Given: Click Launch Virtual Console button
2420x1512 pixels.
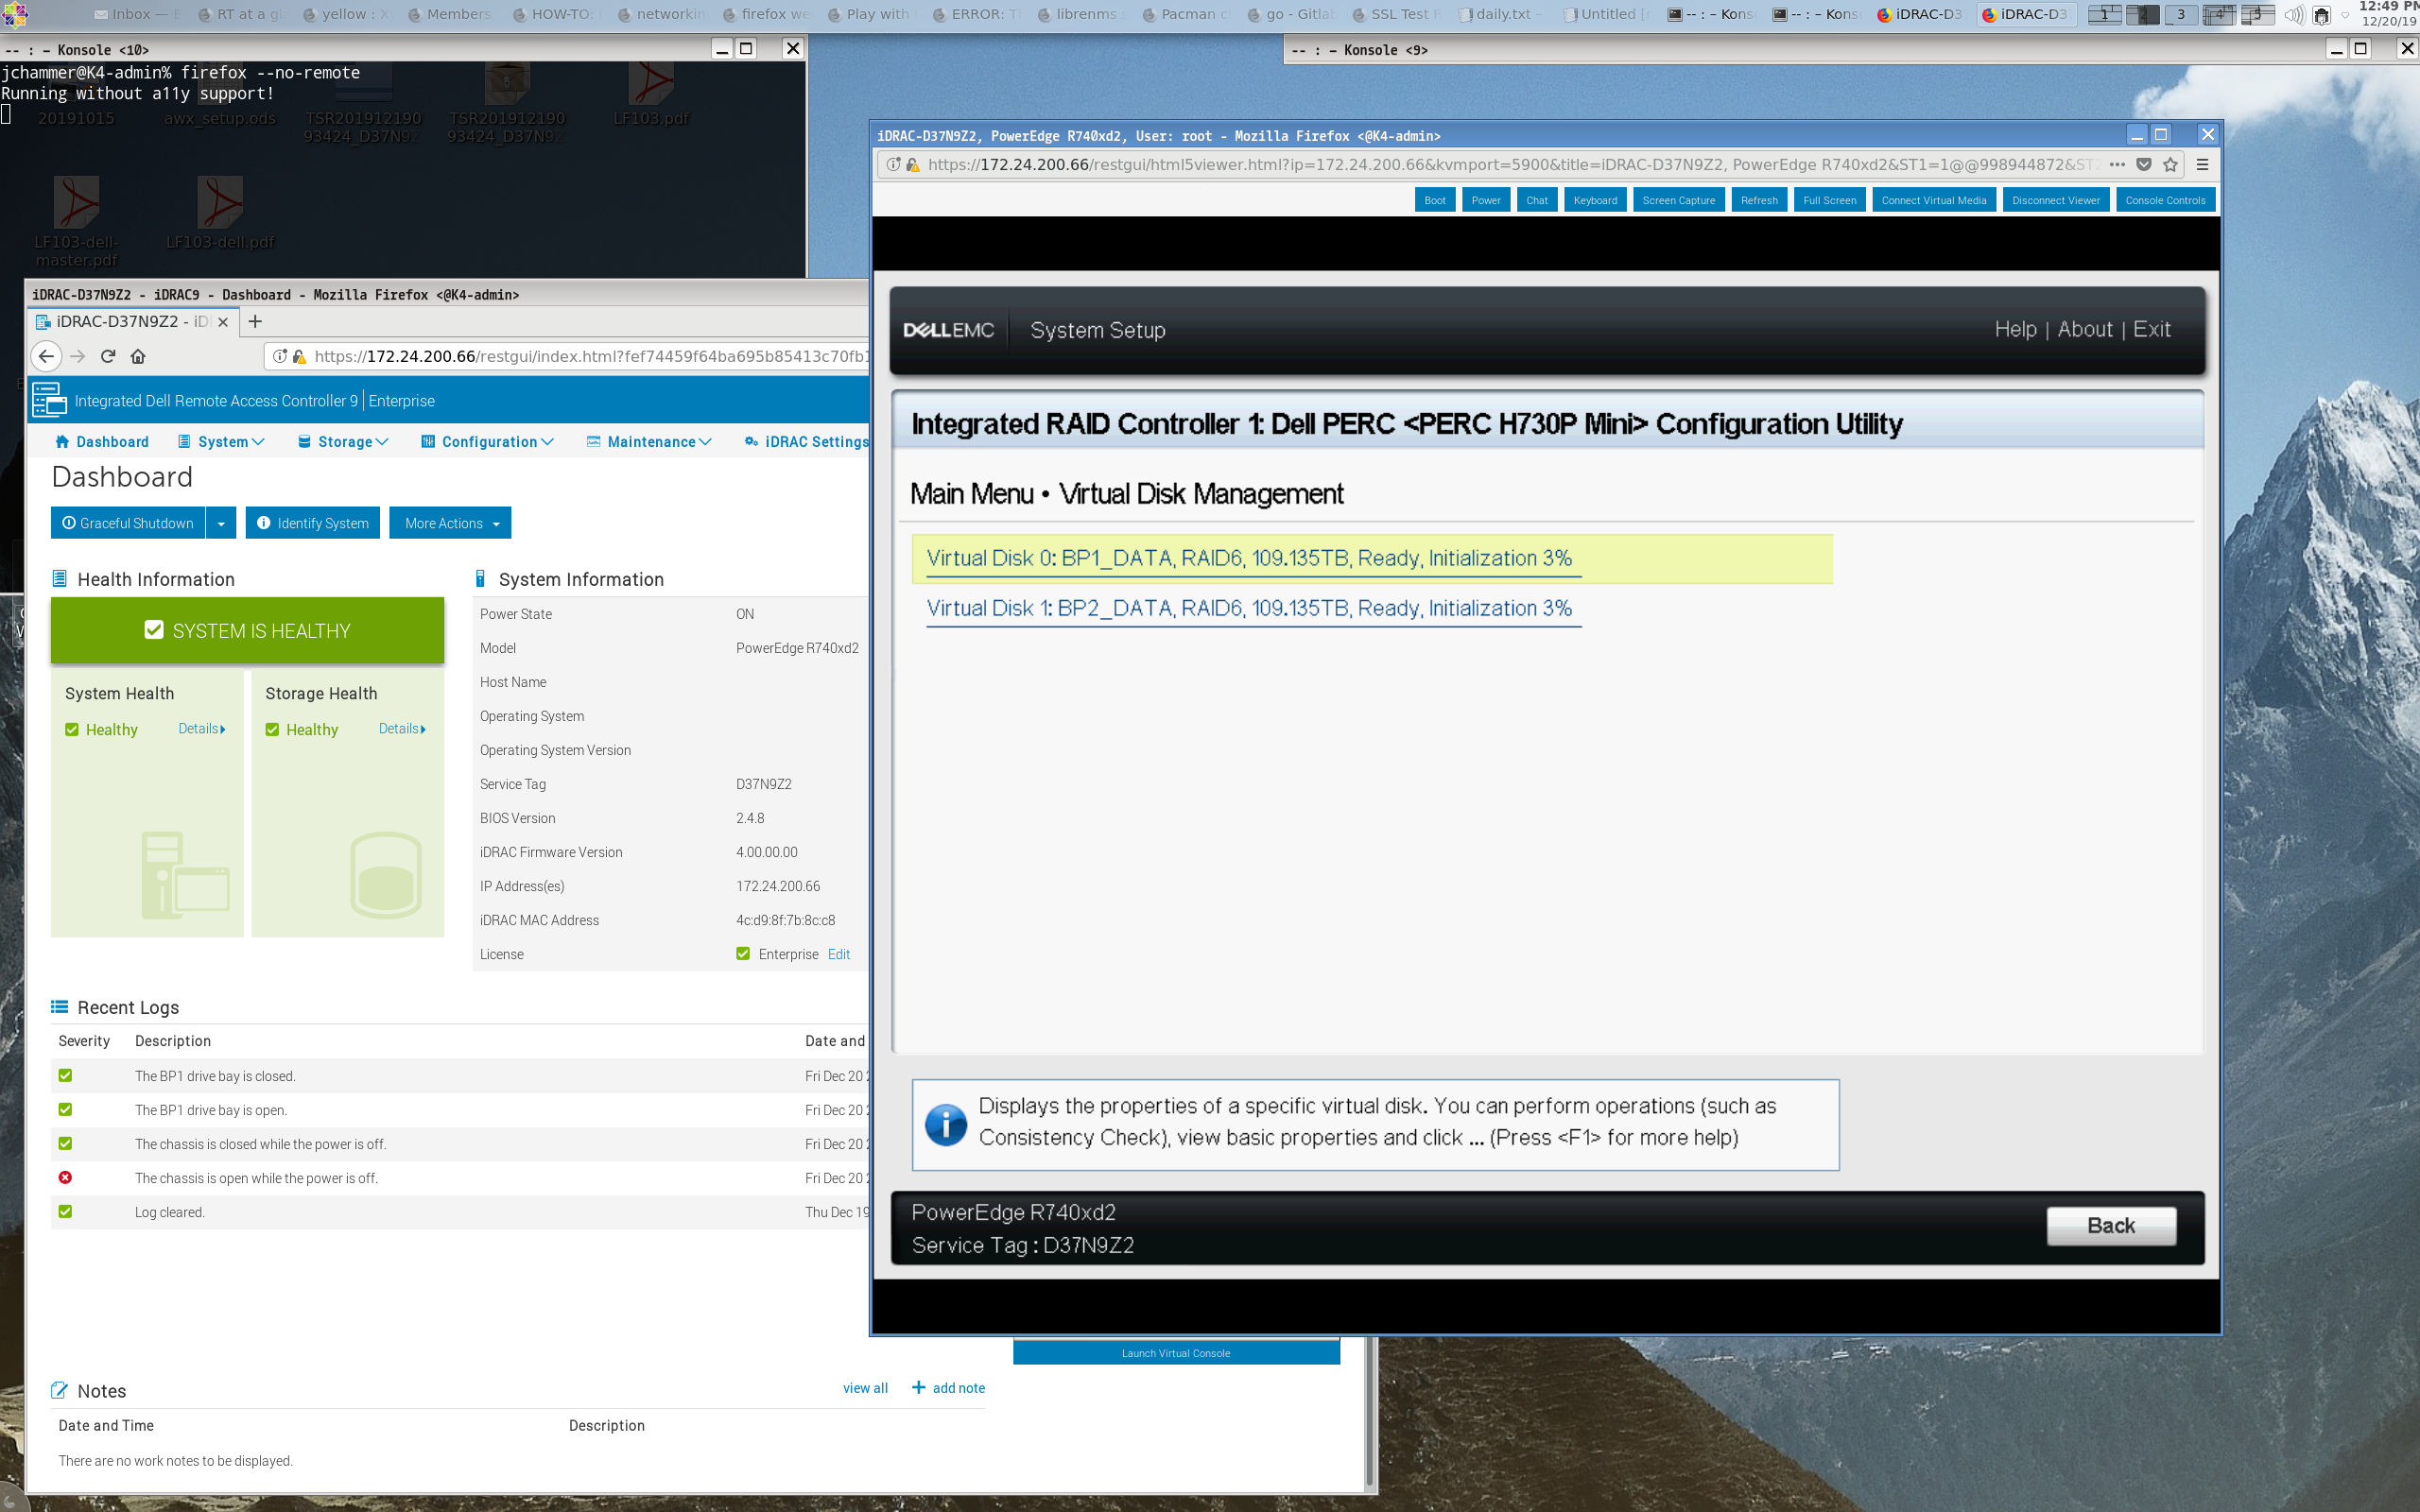Looking at the screenshot, I should click(x=1176, y=1353).
